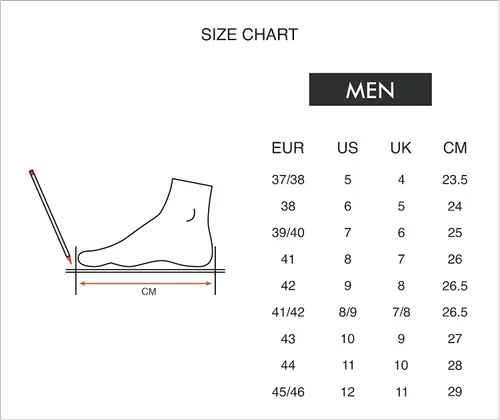Select EUR size 39/40 entry
The height and width of the screenshot is (420, 500).
[288, 233]
